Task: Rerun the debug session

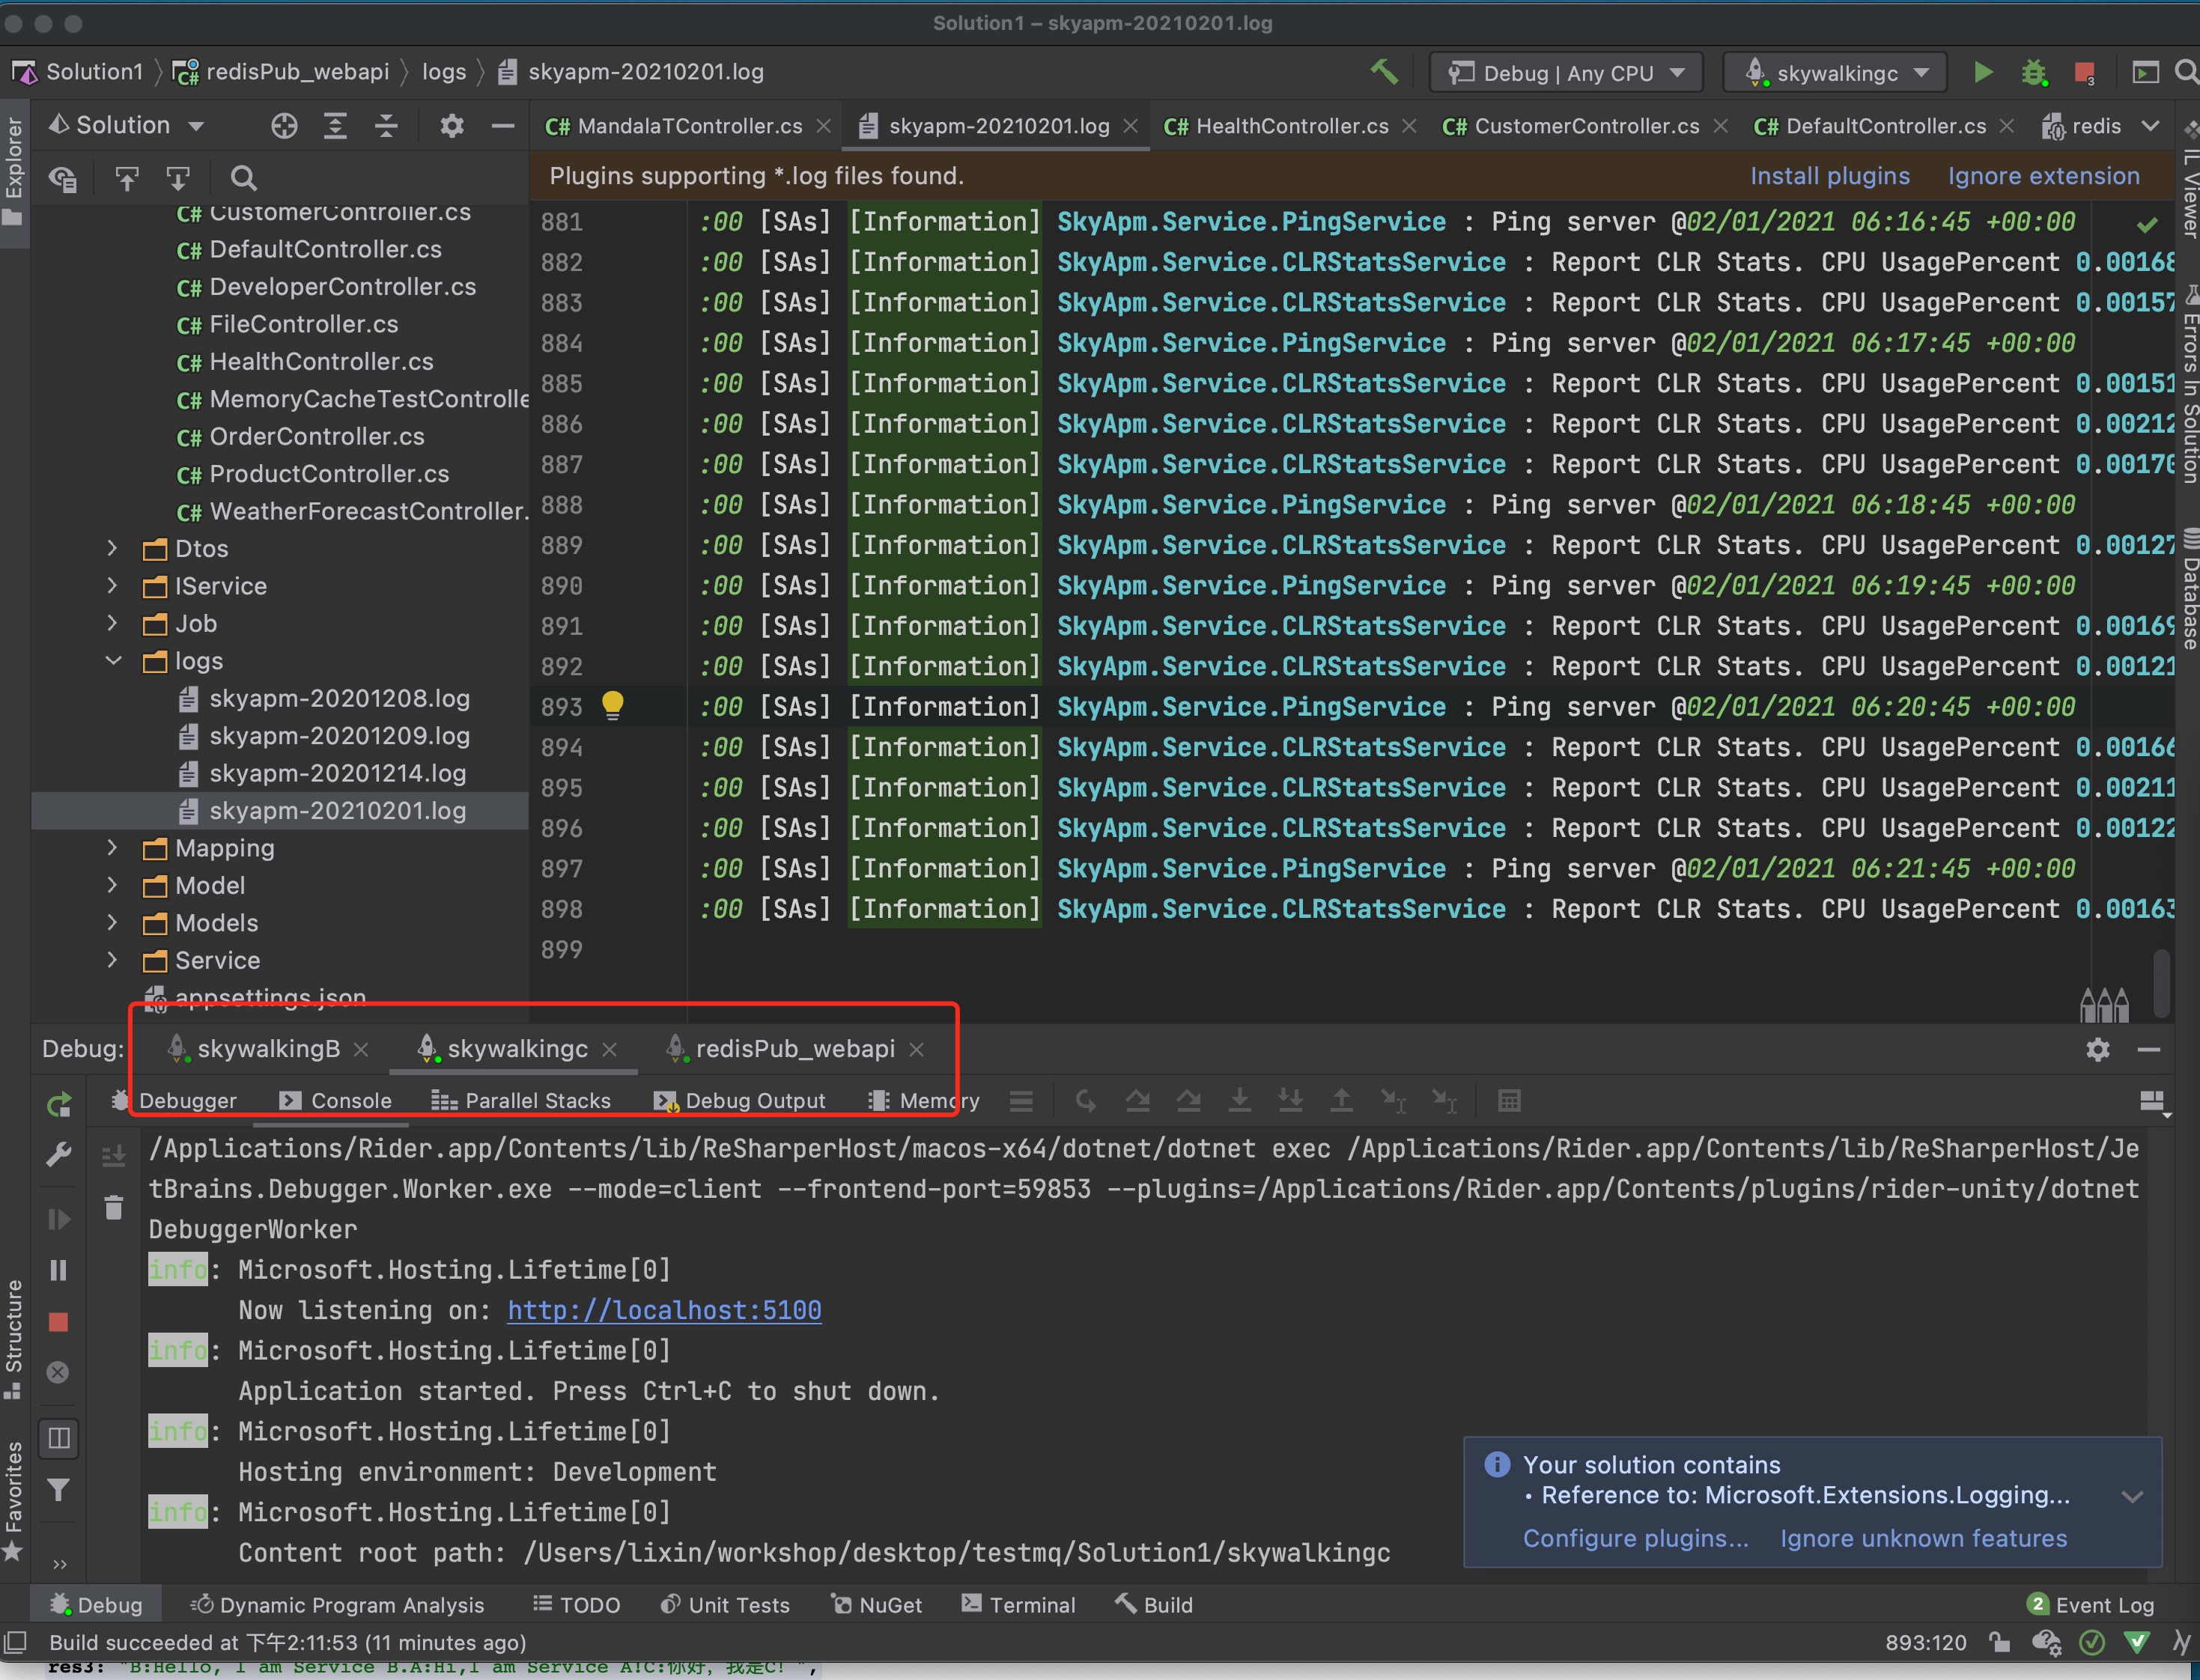Action: pos(59,1104)
